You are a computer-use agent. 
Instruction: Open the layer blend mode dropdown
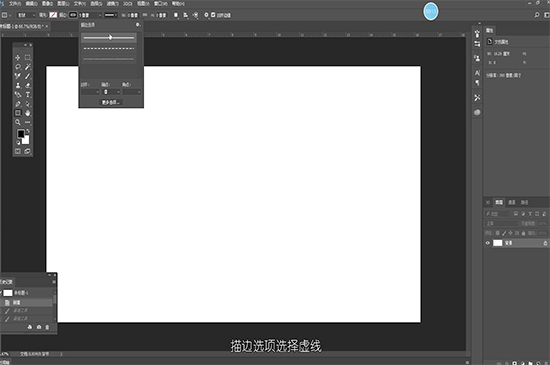502,223
